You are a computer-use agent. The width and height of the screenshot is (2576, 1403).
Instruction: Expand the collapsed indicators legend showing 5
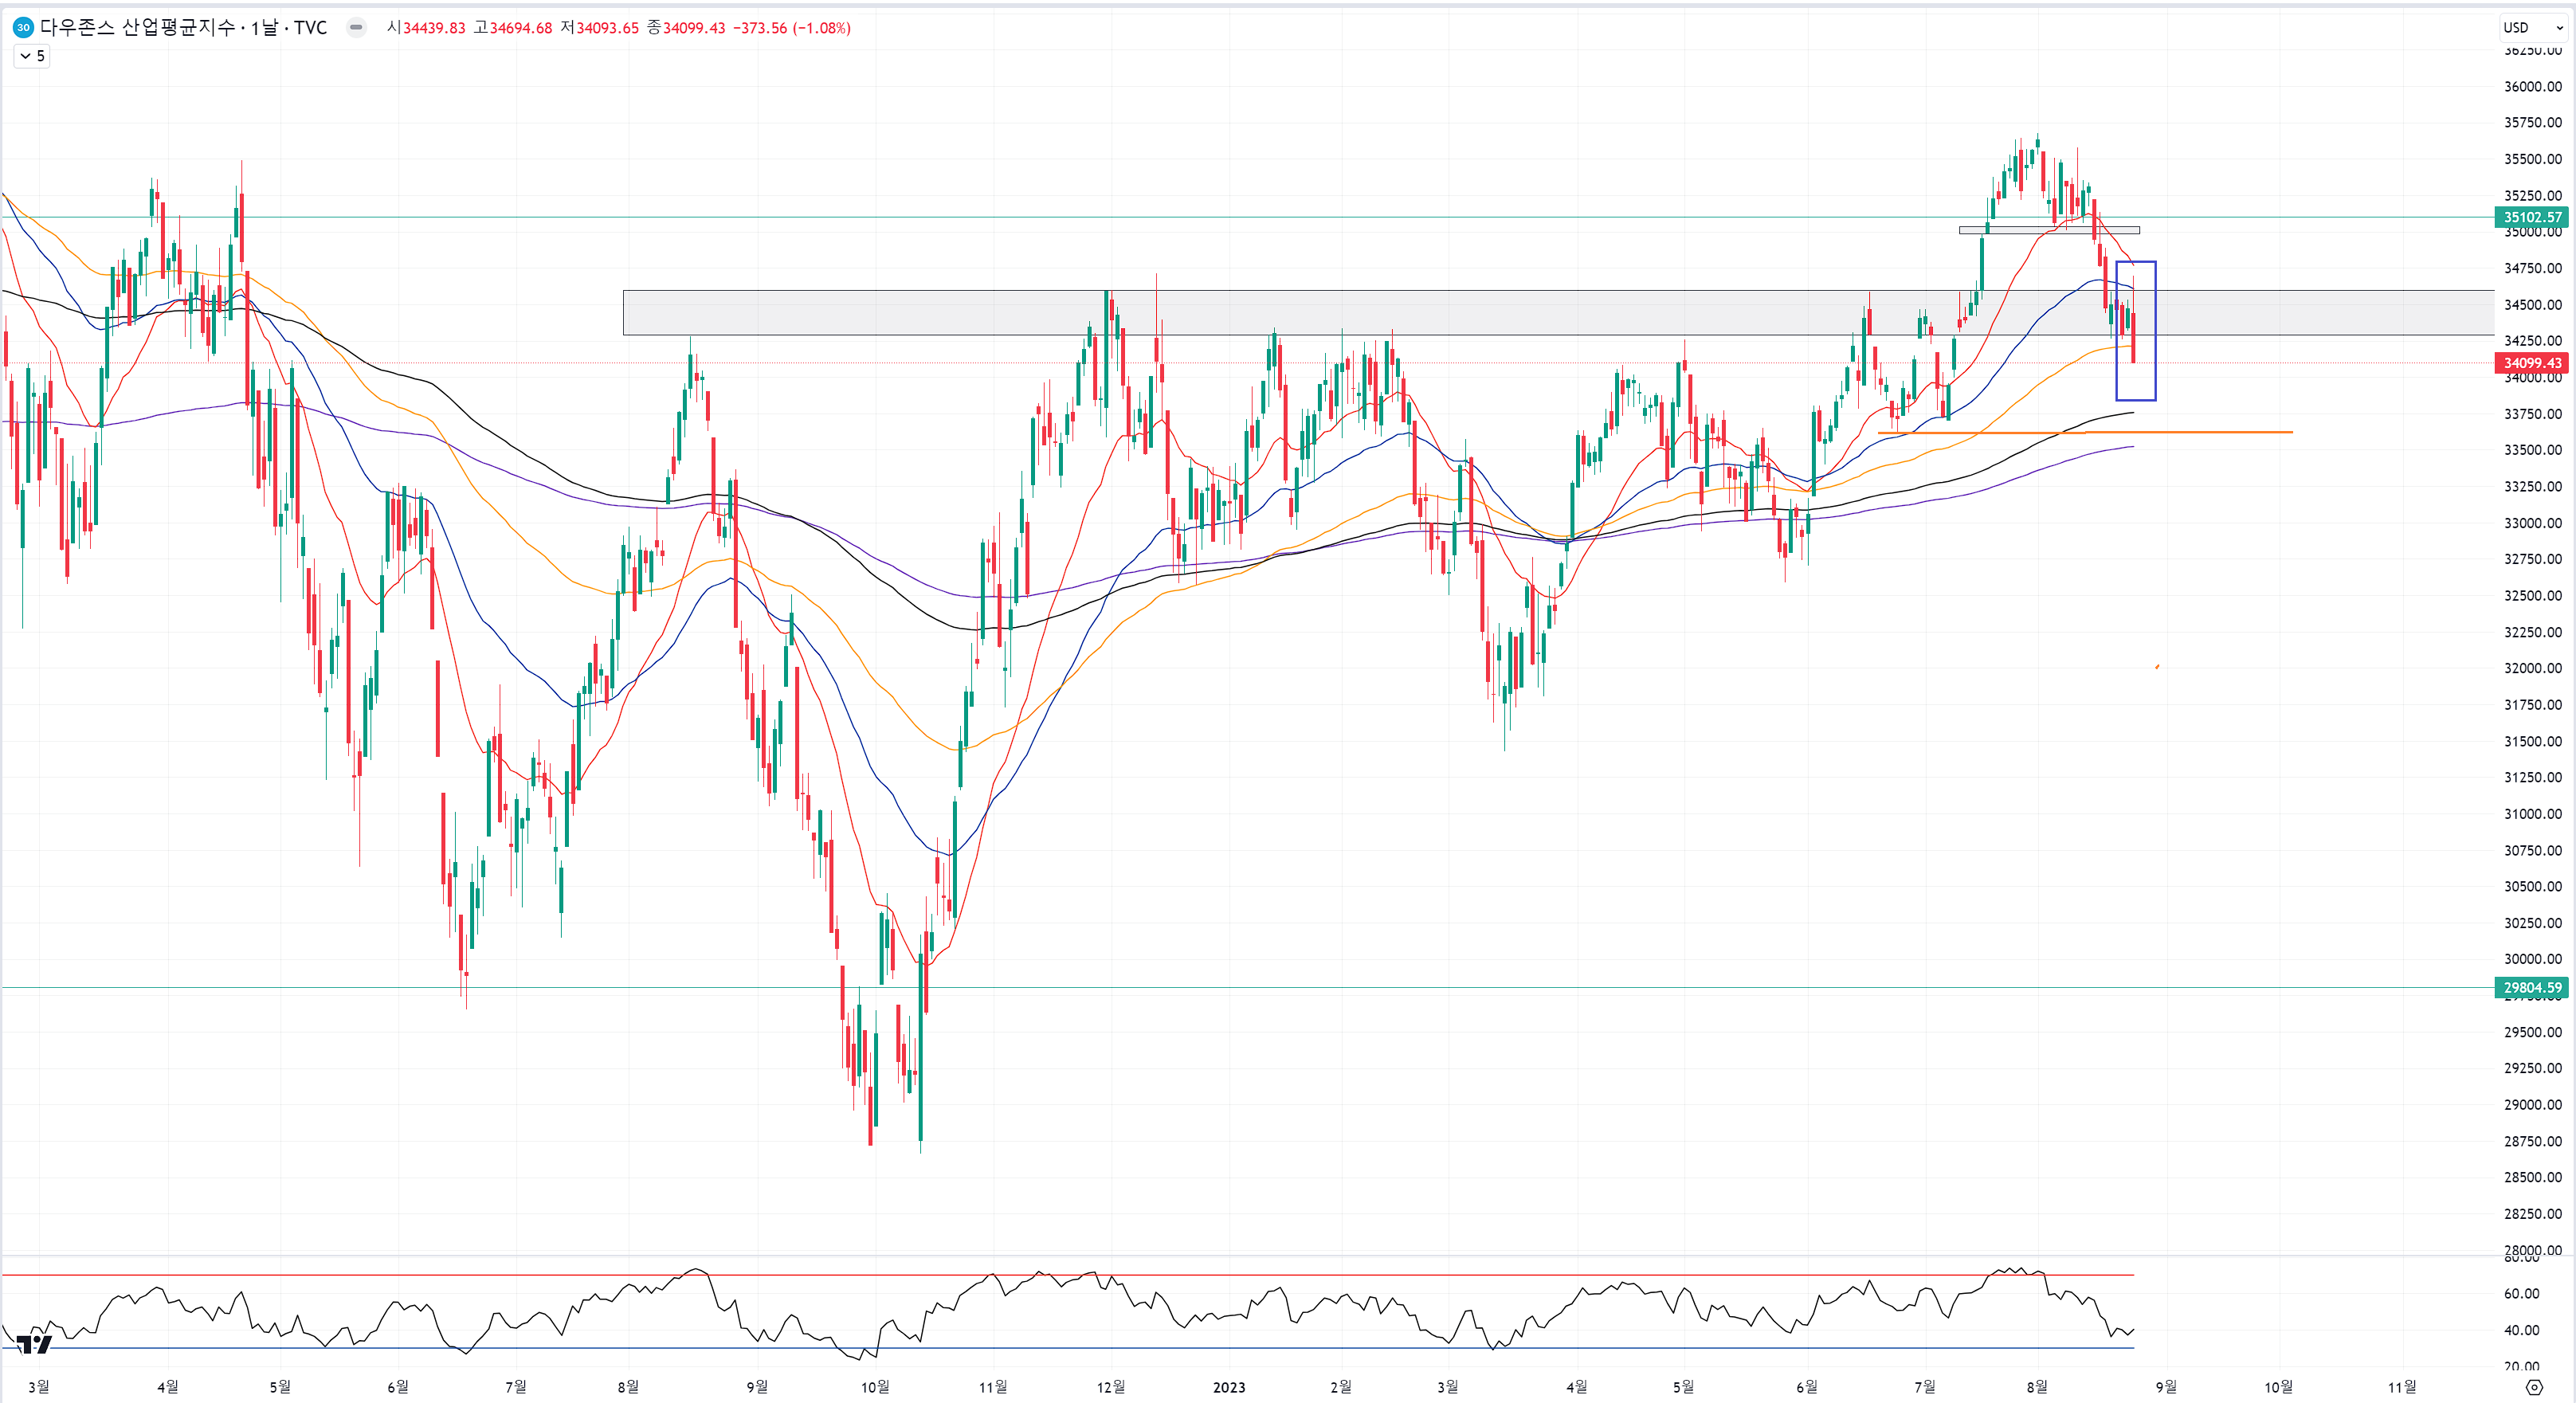(x=32, y=56)
